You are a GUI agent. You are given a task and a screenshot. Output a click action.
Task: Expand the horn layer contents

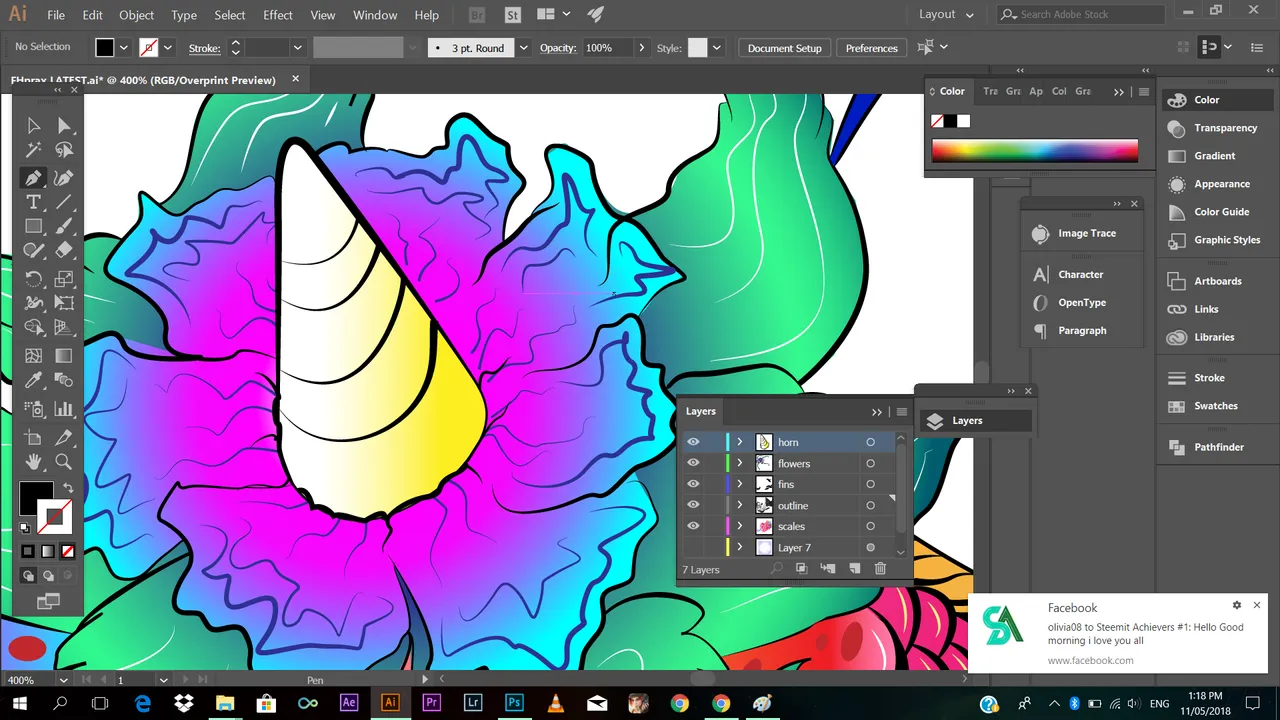[740, 442]
